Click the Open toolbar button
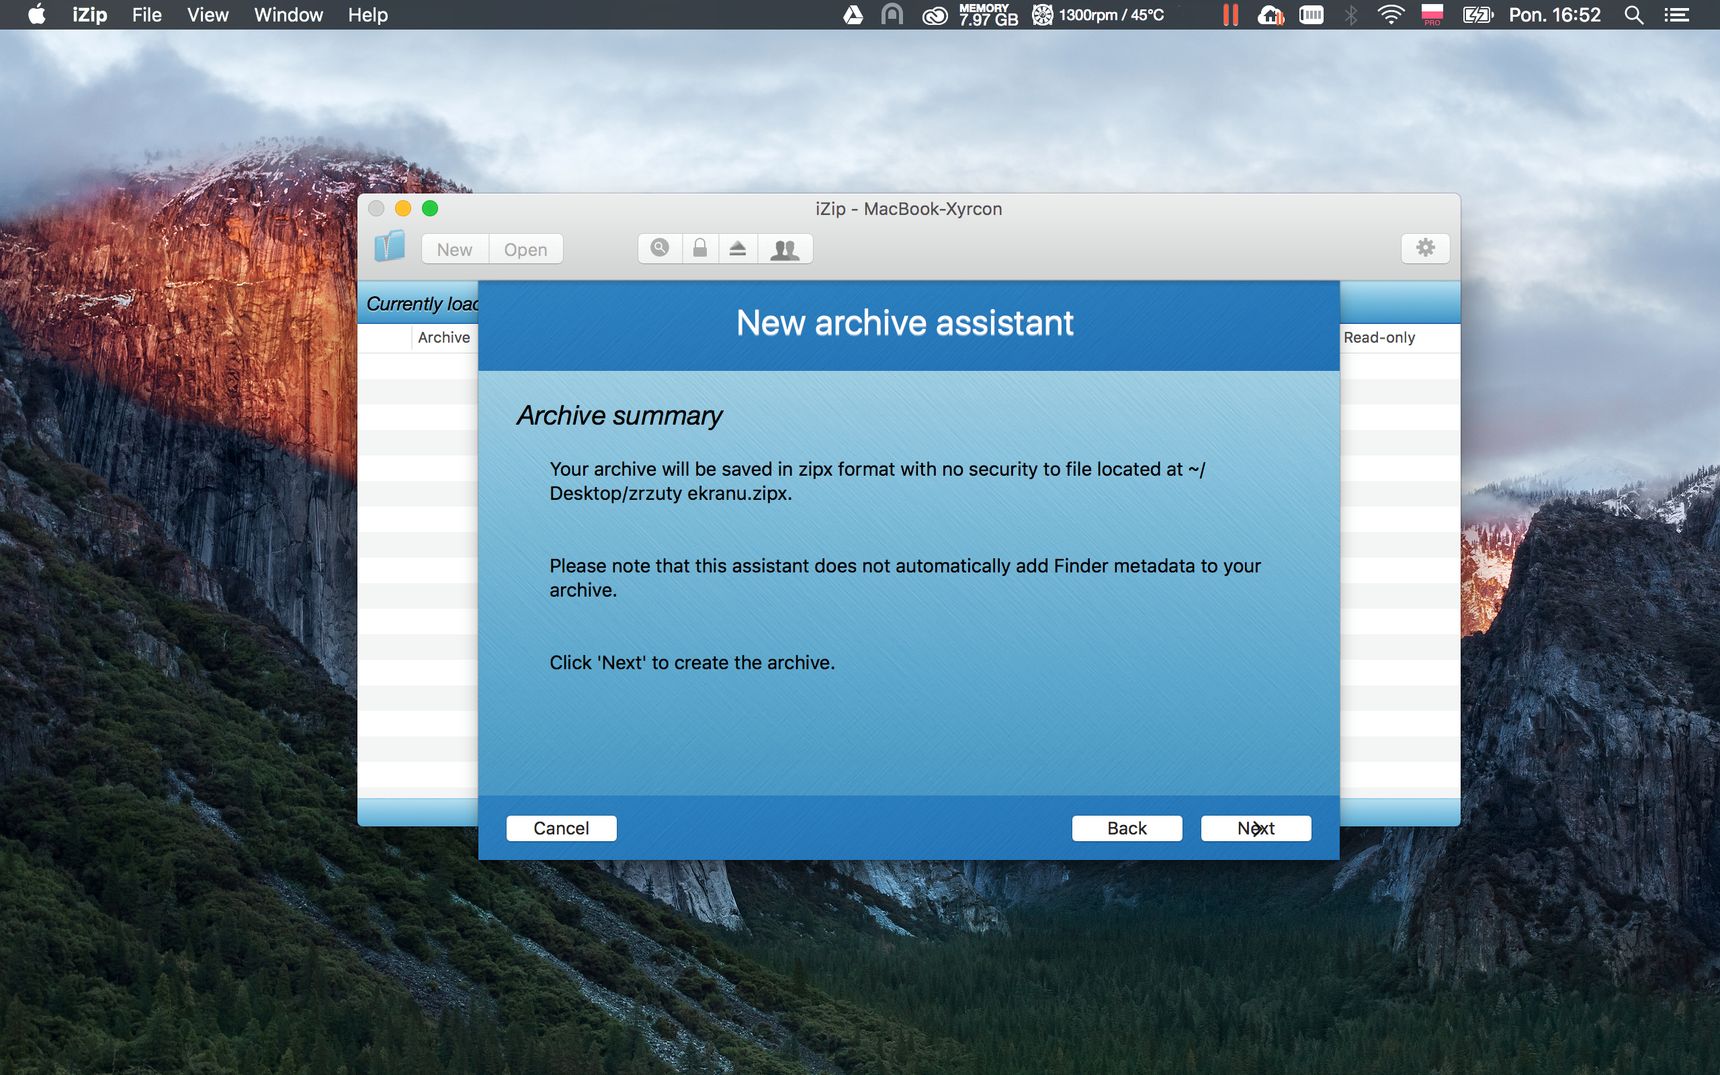1720x1075 pixels. 526,249
